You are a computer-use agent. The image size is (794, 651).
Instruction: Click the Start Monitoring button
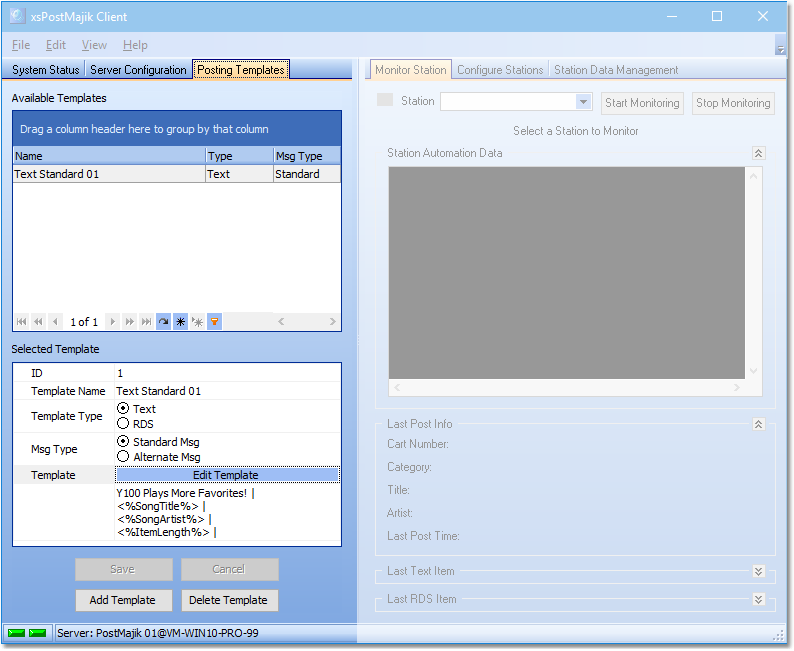[642, 103]
